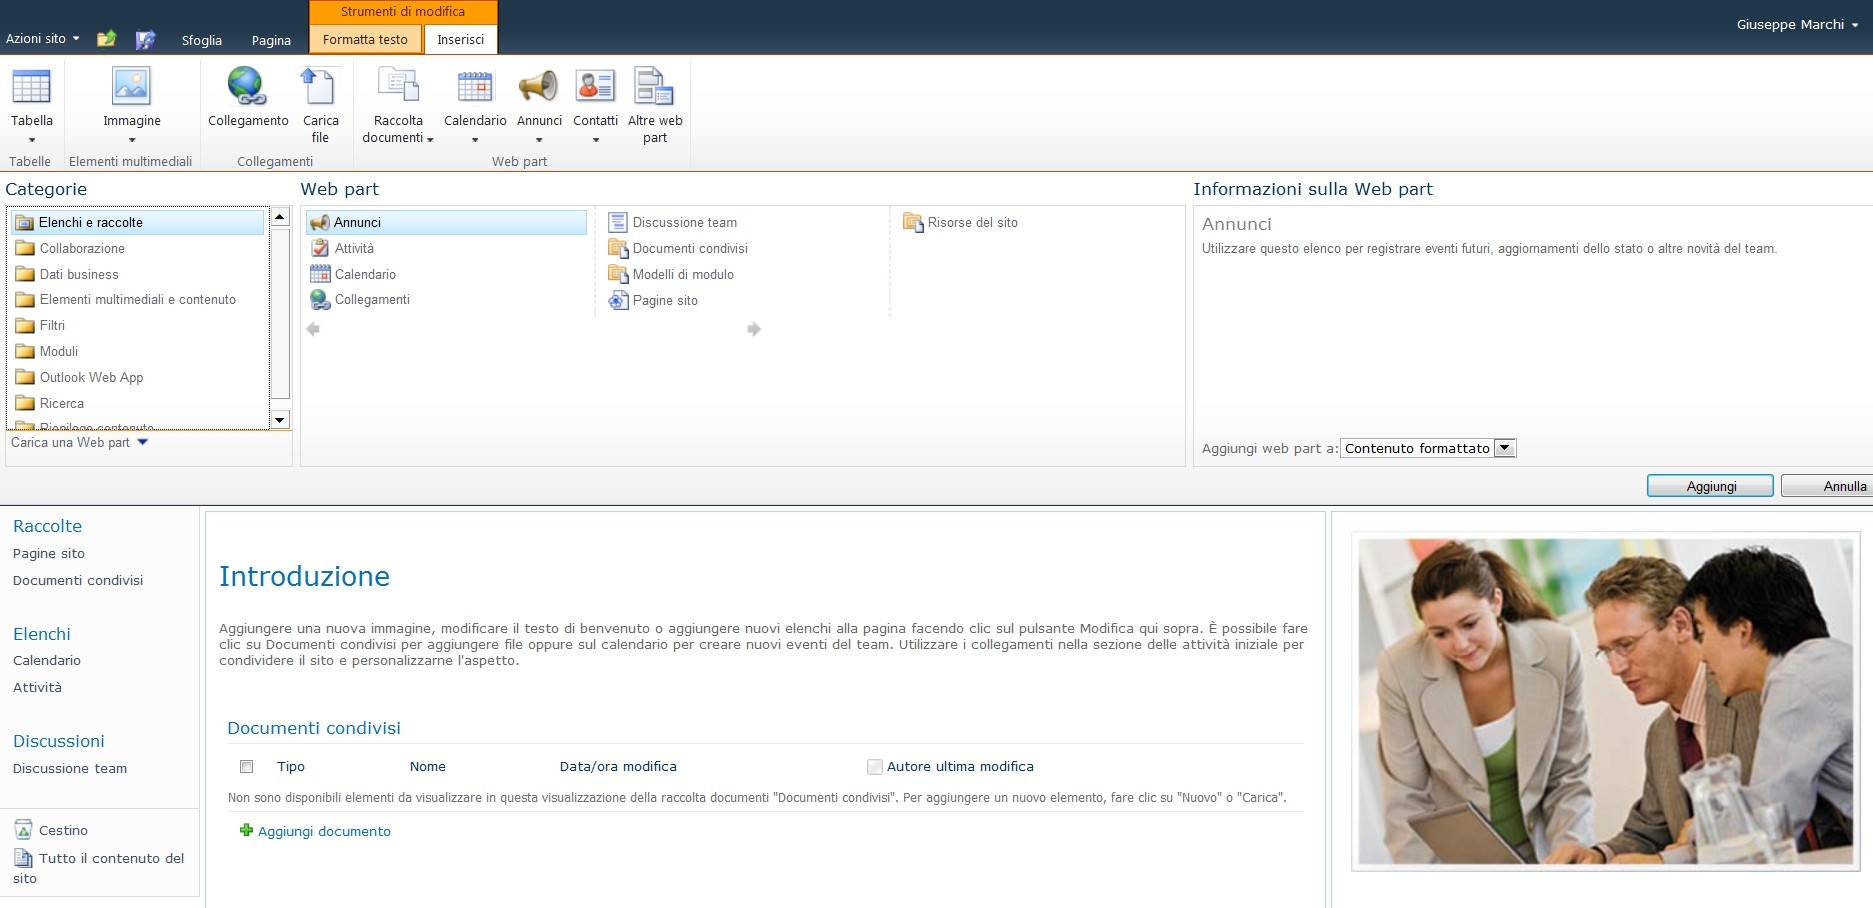Click the Calendario ribbon icon
Image resolution: width=1873 pixels, height=908 pixels.
coord(475,87)
